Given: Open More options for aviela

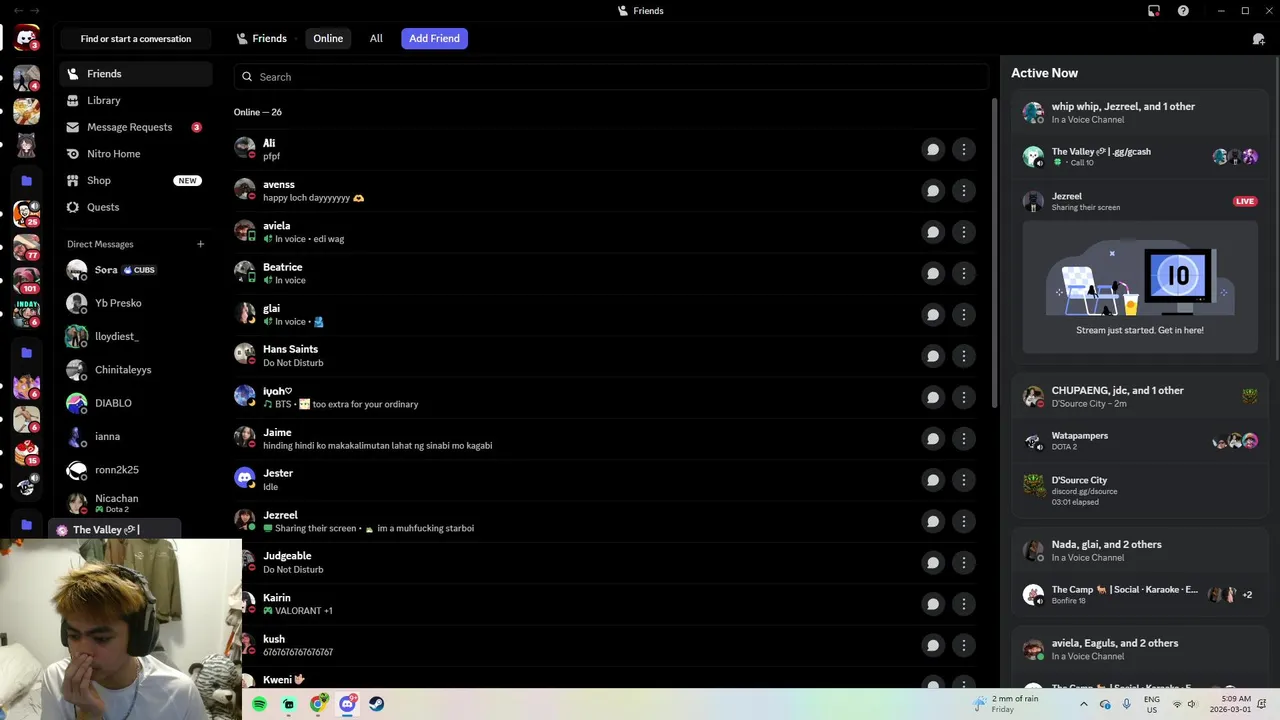Looking at the screenshot, I should pyautogui.click(x=963, y=232).
